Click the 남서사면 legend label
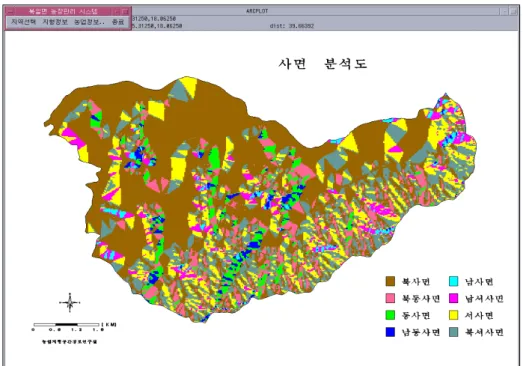This screenshot has width=523, height=366. pyautogui.click(x=484, y=299)
